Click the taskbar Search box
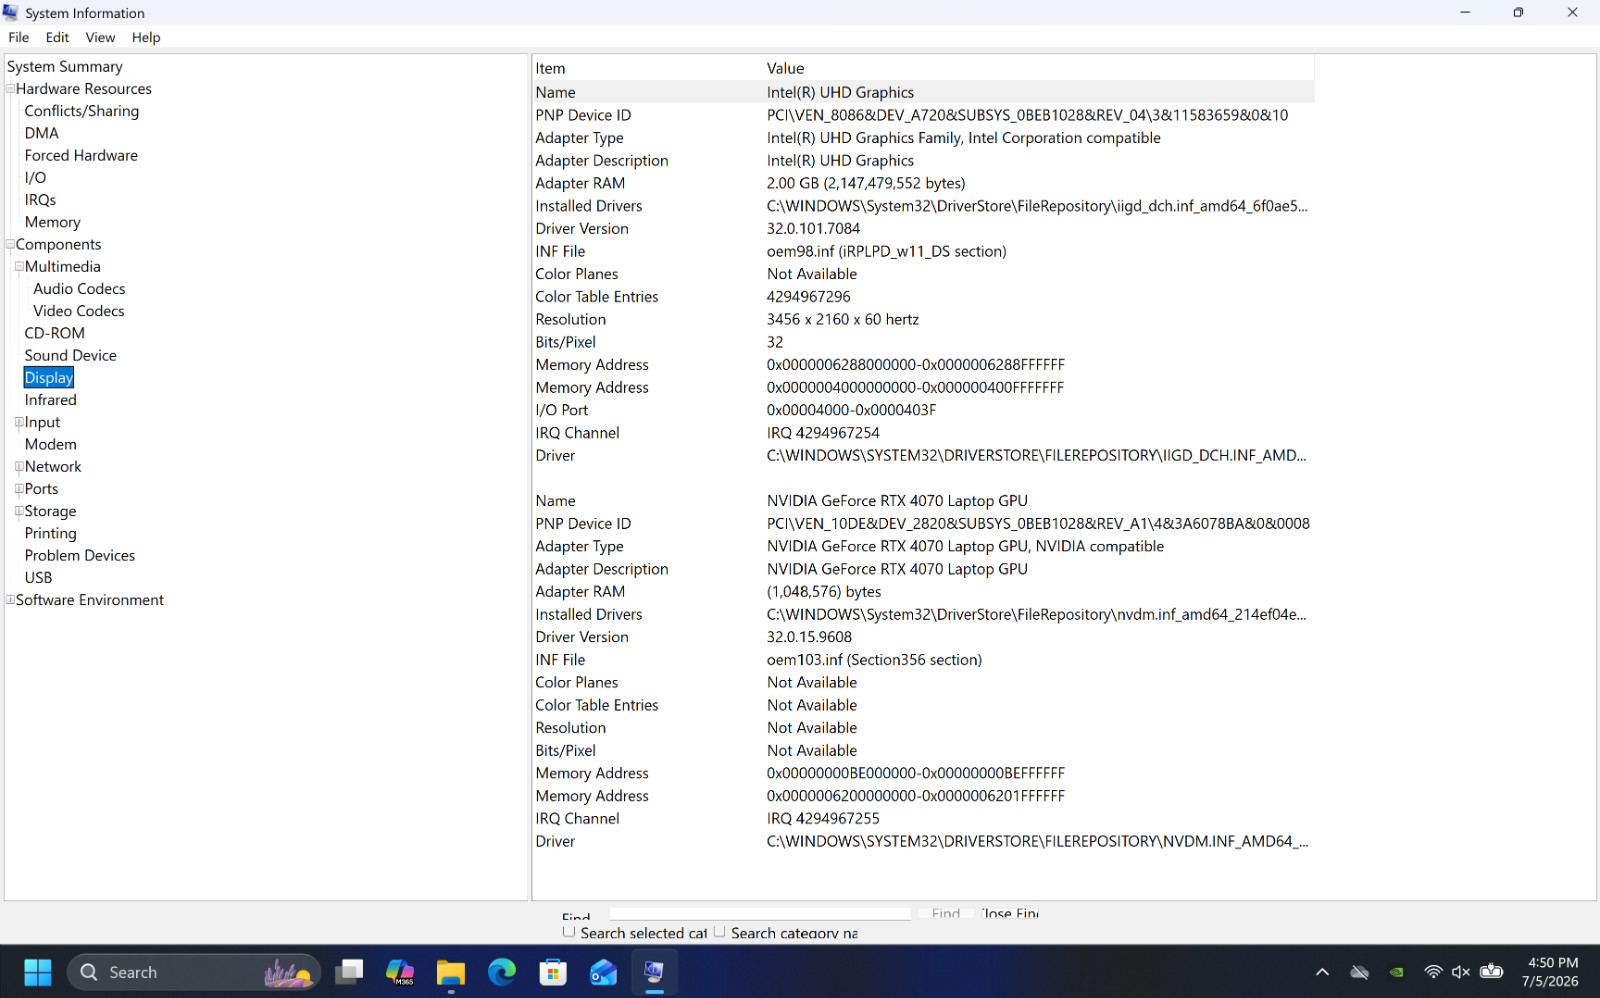 194,972
